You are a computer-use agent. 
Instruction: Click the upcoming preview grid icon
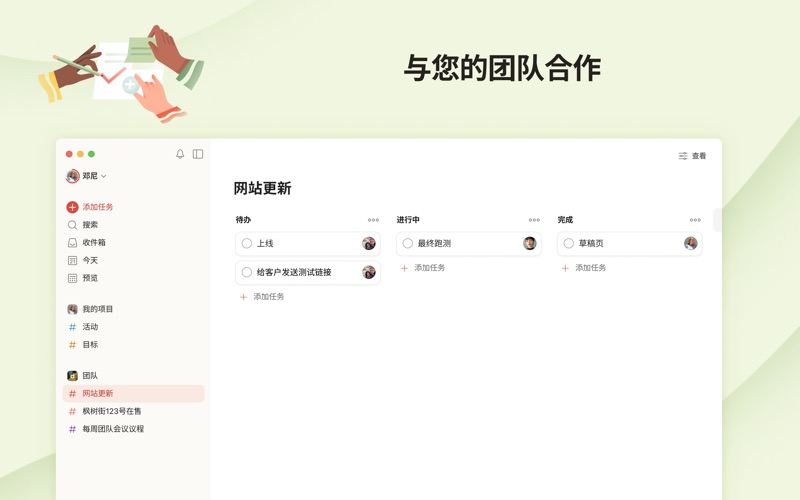click(72, 279)
